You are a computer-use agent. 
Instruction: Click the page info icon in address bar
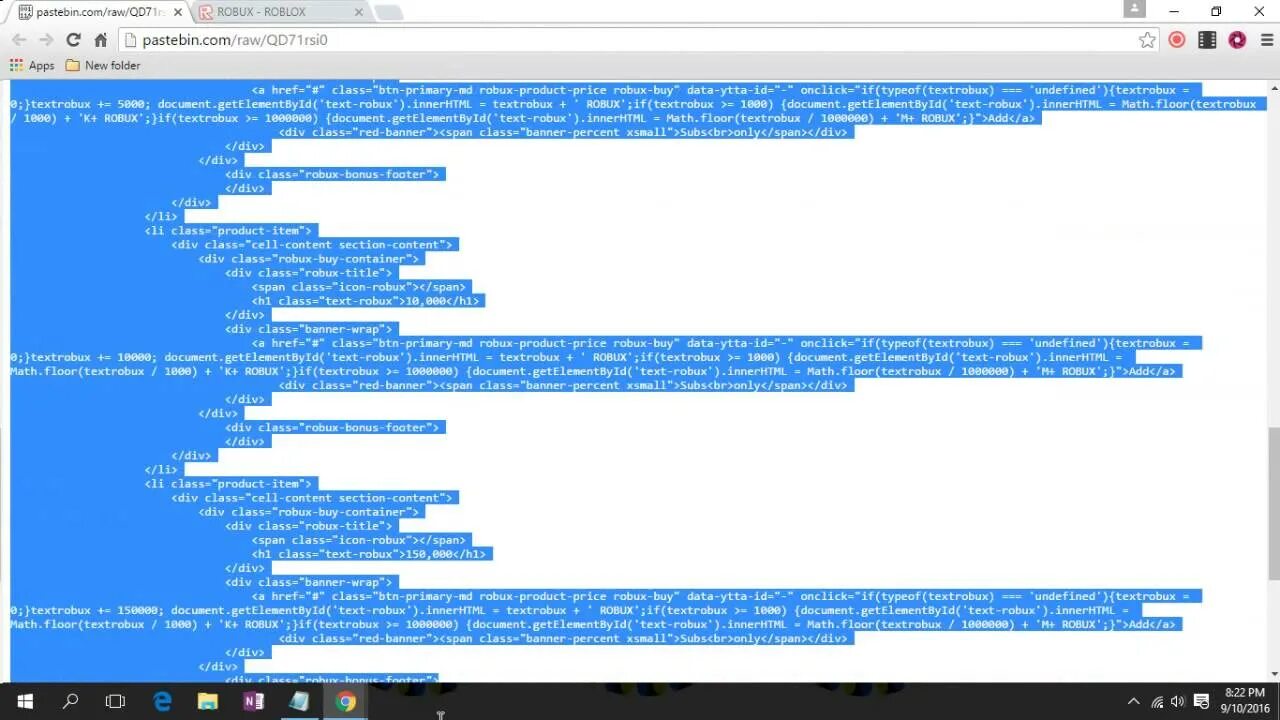click(129, 40)
